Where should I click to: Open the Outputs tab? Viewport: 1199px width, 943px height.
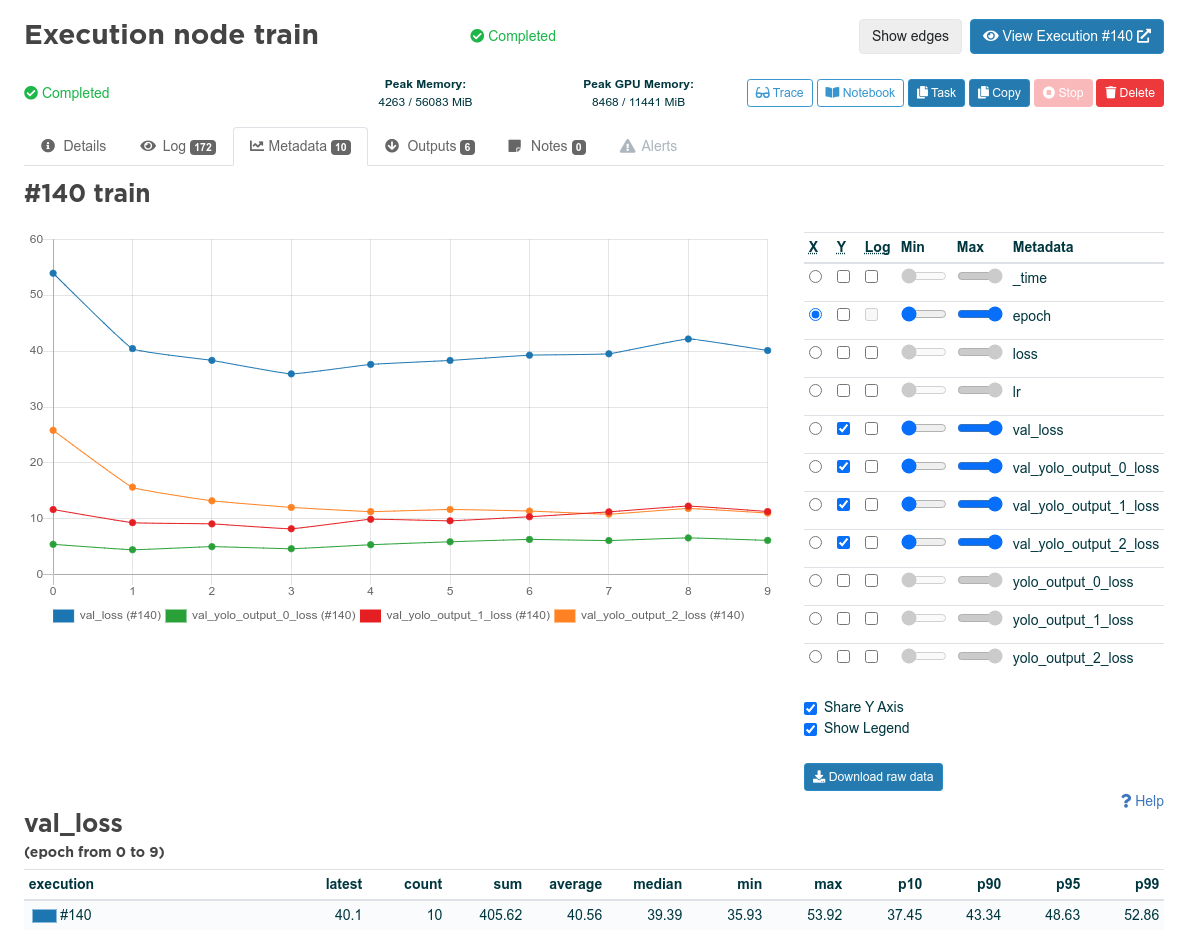pos(429,146)
